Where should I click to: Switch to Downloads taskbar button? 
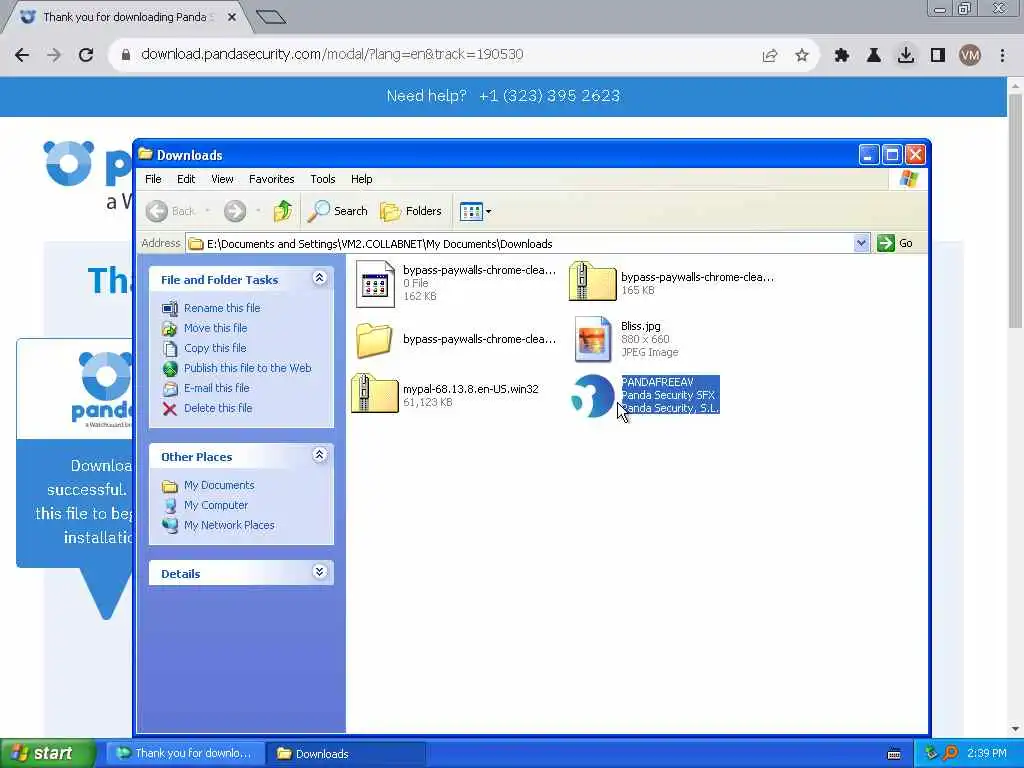coord(346,754)
